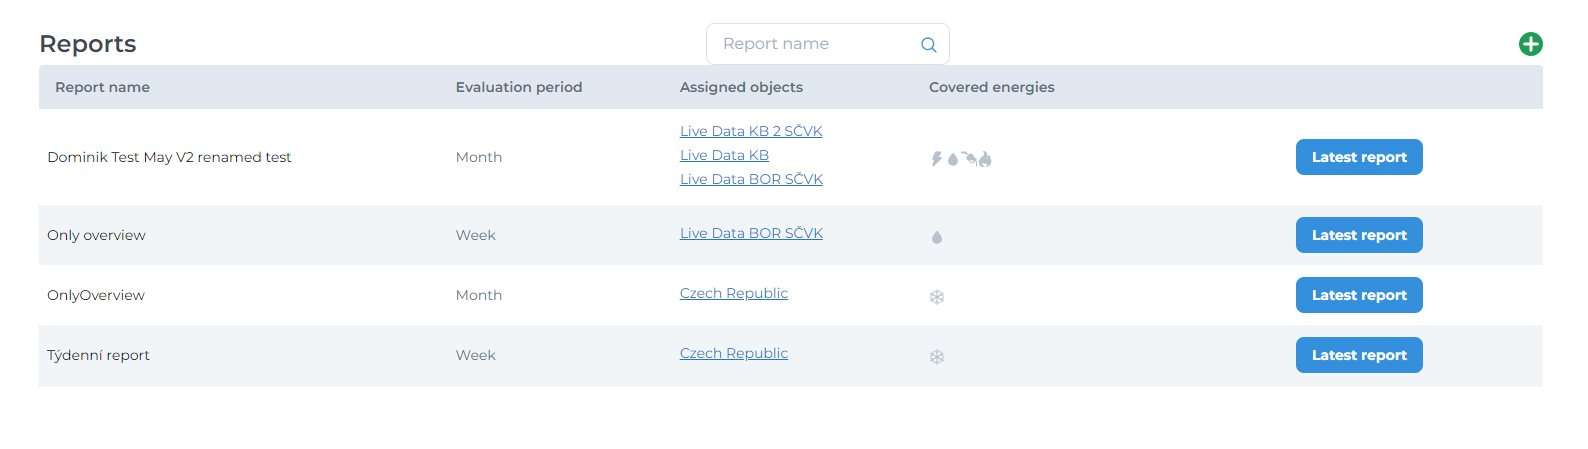
Task: Click the snowflake icon in OnlyOverview row
Action: coord(937,297)
